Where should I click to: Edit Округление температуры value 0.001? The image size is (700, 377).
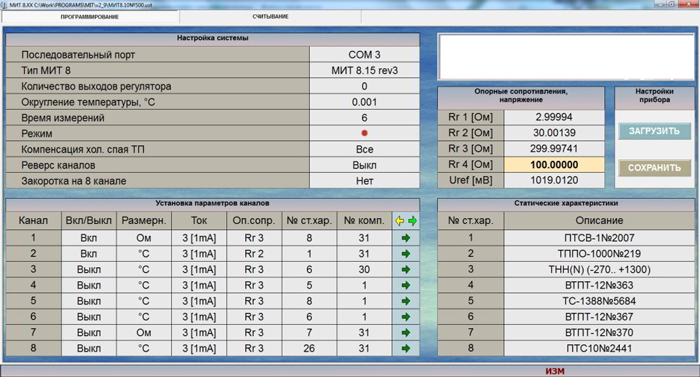tap(364, 102)
